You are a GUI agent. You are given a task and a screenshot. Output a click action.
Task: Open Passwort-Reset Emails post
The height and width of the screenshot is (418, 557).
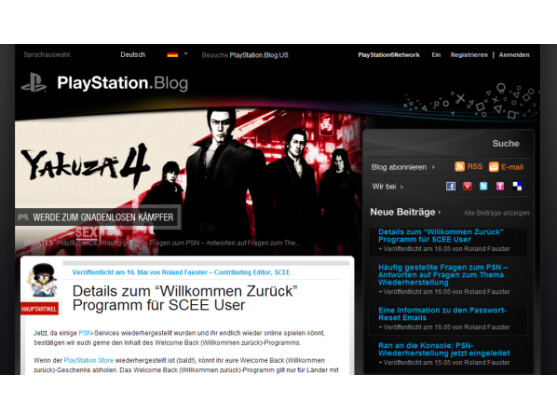tap(442, 314)
